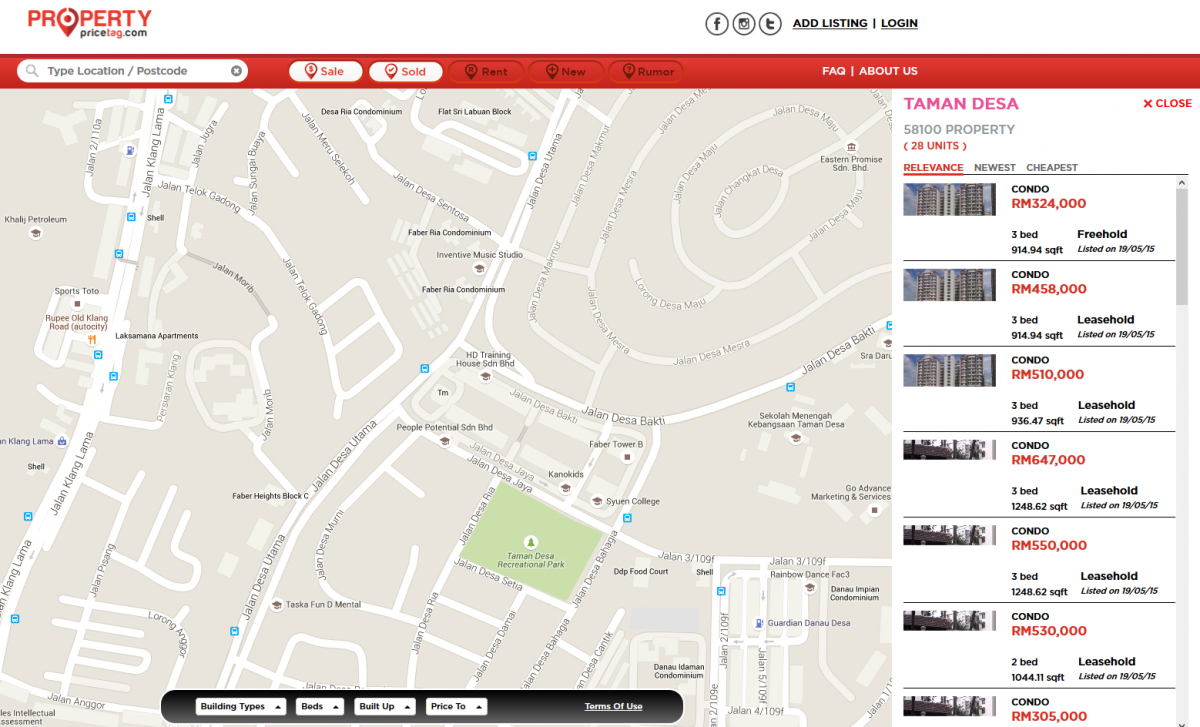The height and width of the screenshot is (727, 1200).
Task: Select the RM510,000 listing price
Action: pos(1048,375)
